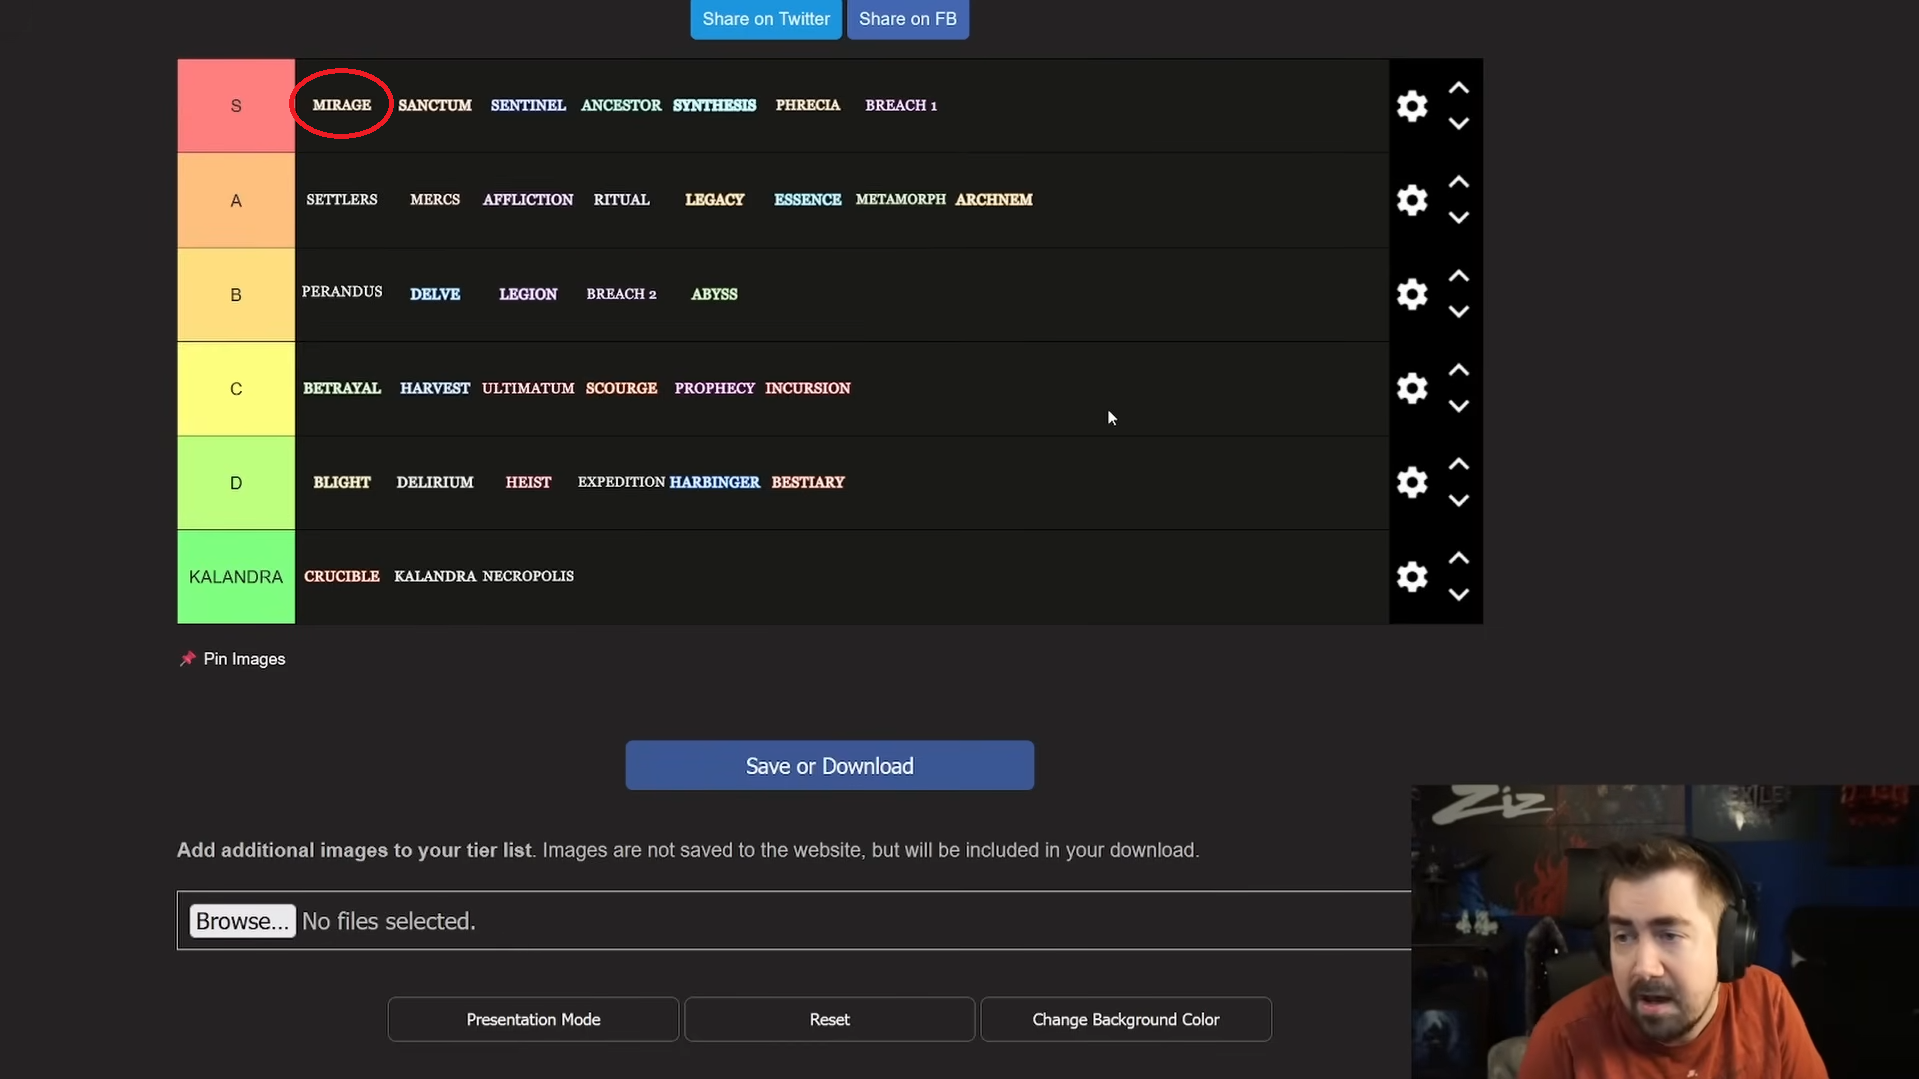Screen dimensions: 1919x1079
Task: Click the yellow C tier label
Action: click(x=236, y=389)
